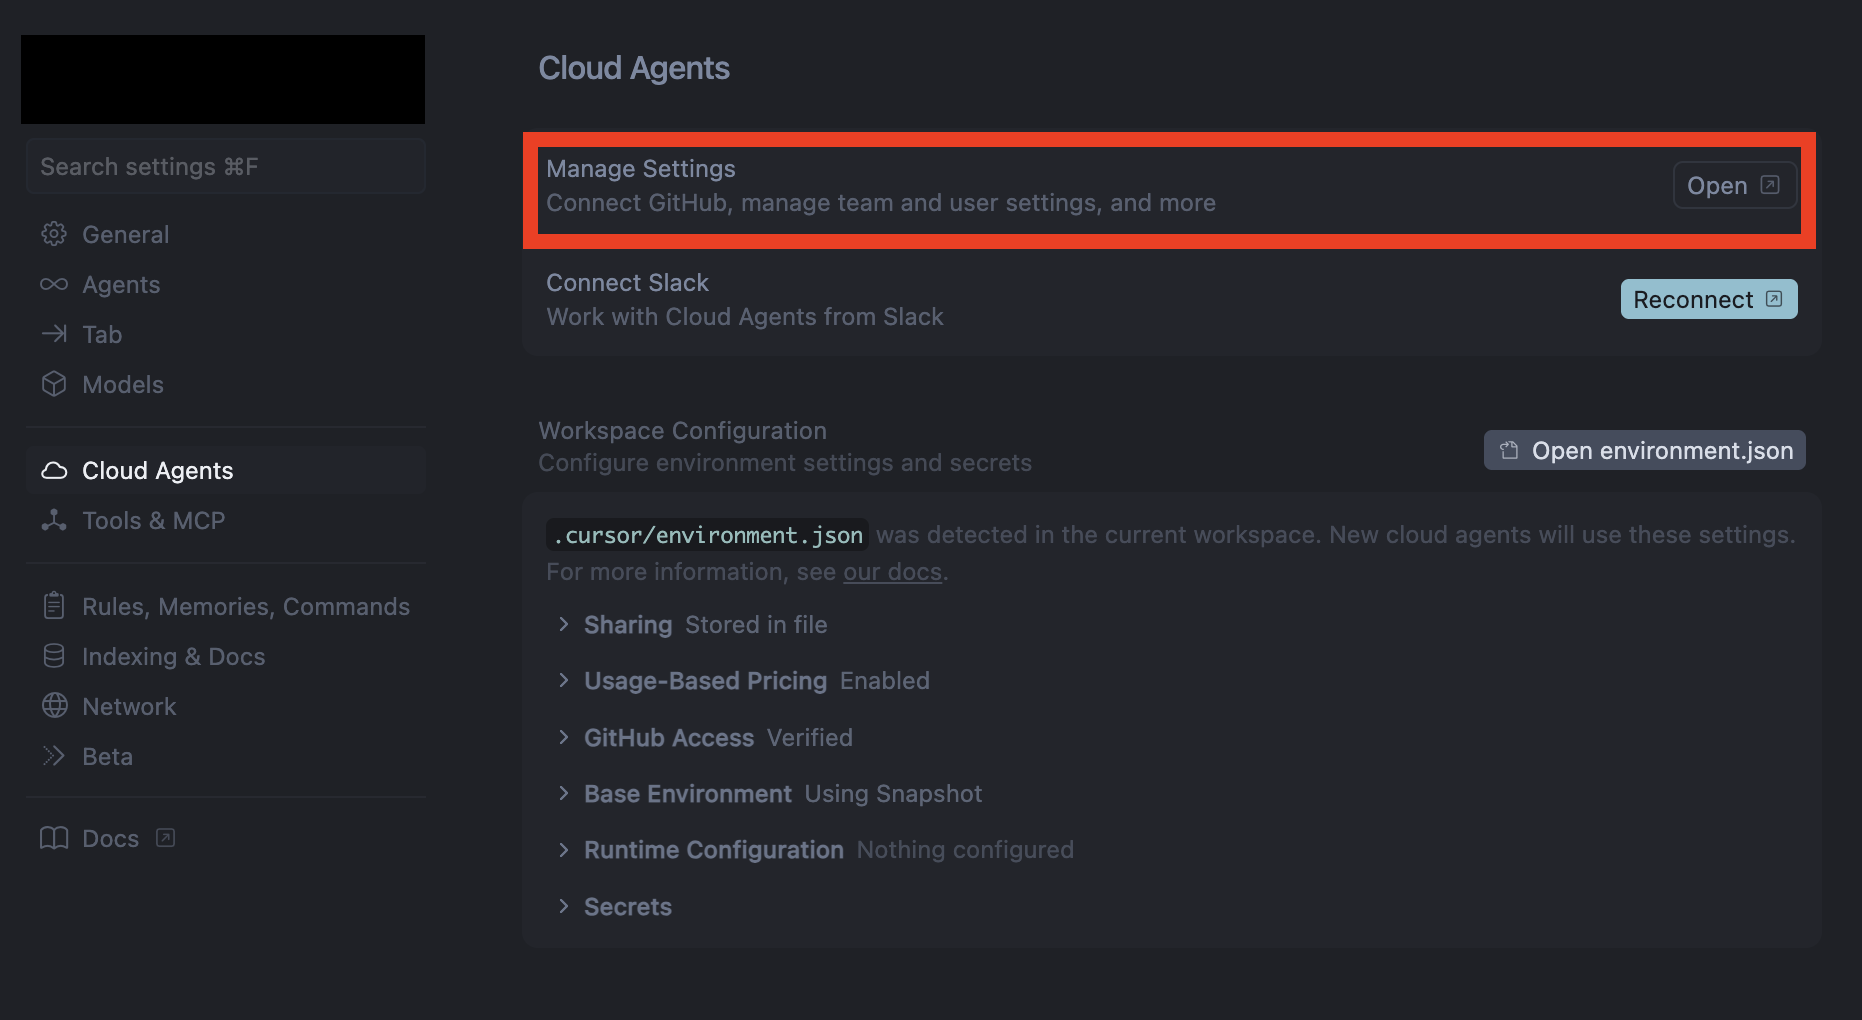
Task: Follow the "our docs" link
Action: coord(892,572)
